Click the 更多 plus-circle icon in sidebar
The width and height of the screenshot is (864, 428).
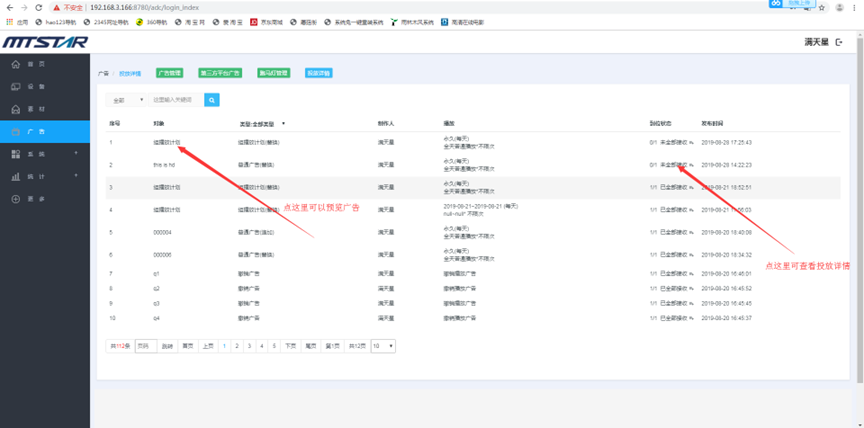pyautogui.click(x=16, y=199)
